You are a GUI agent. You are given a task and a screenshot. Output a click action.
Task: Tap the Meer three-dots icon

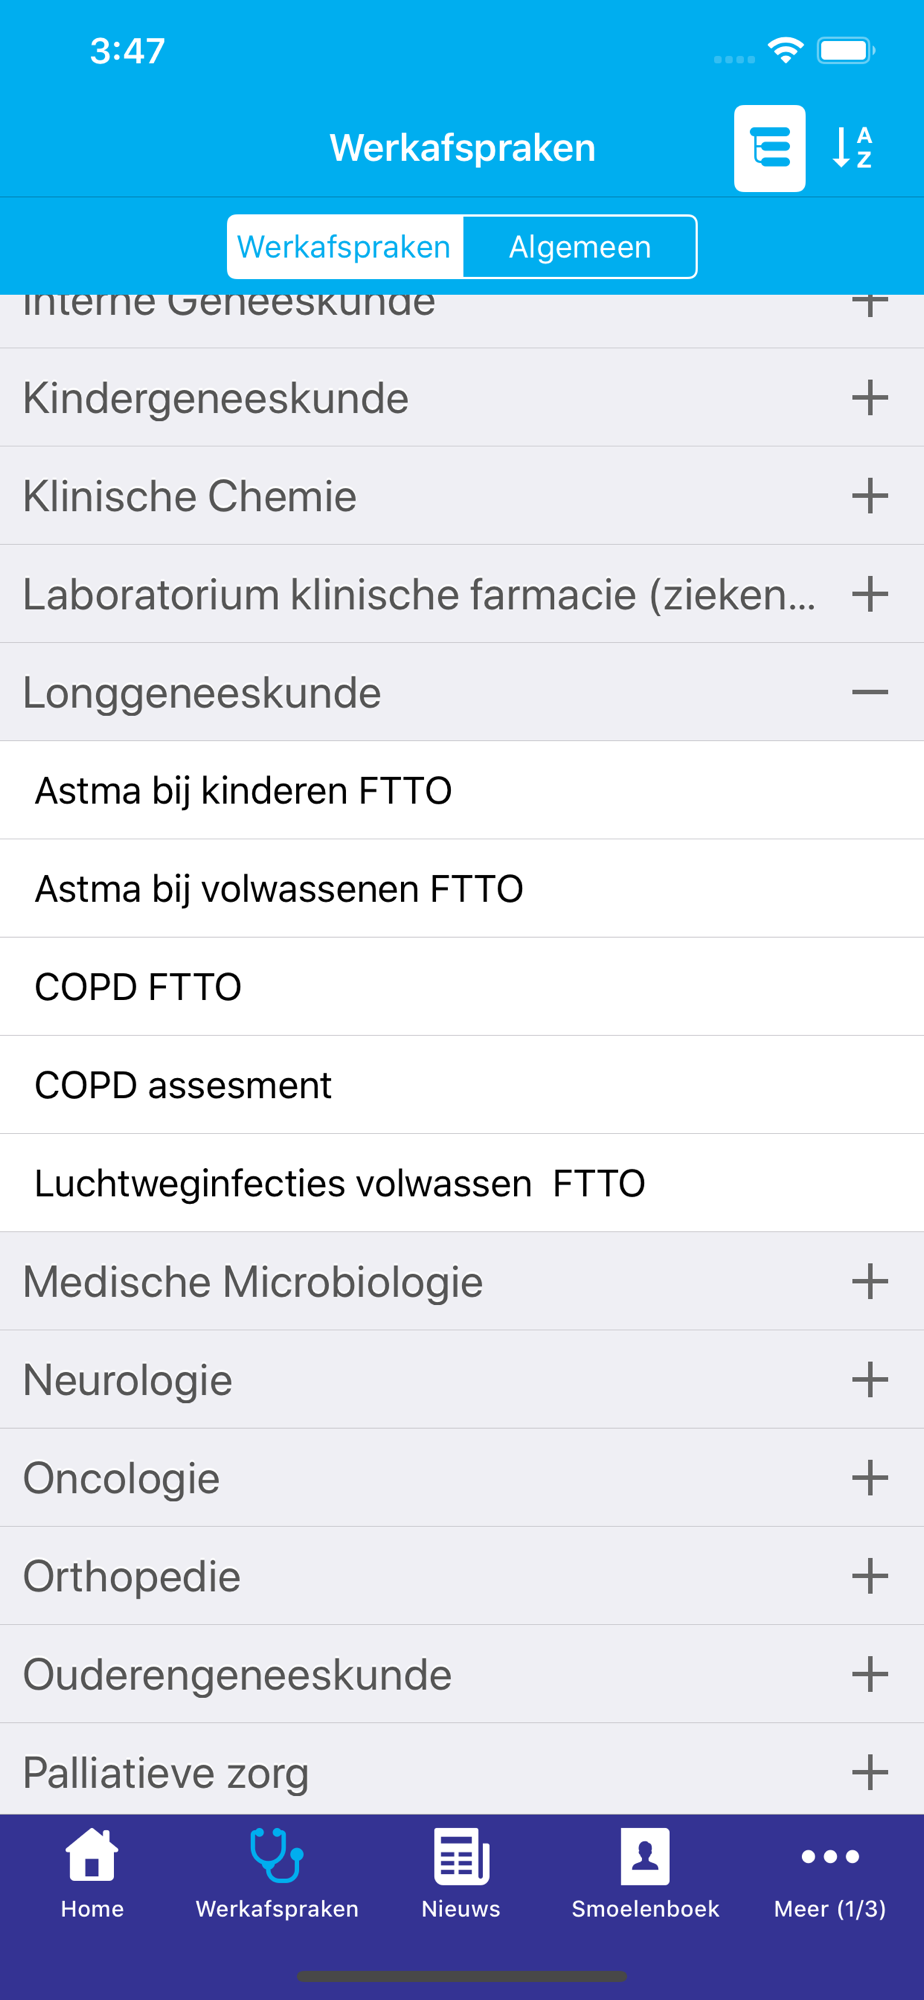(x=830, y=1857)
